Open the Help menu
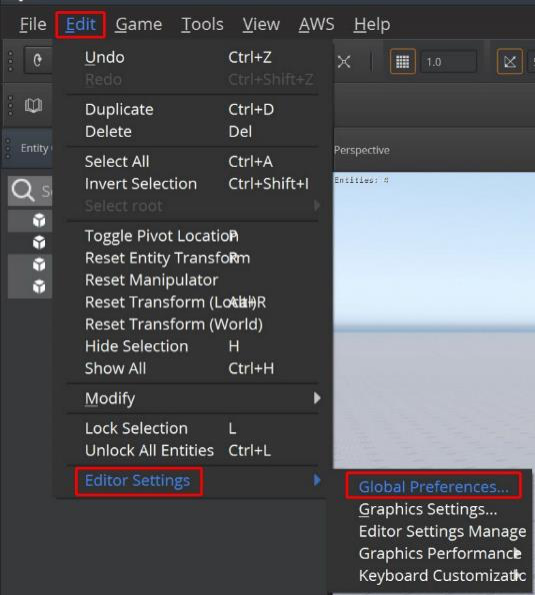Image resolution: width=535 pixels, height=595 pixels. [x=372, y=25]
